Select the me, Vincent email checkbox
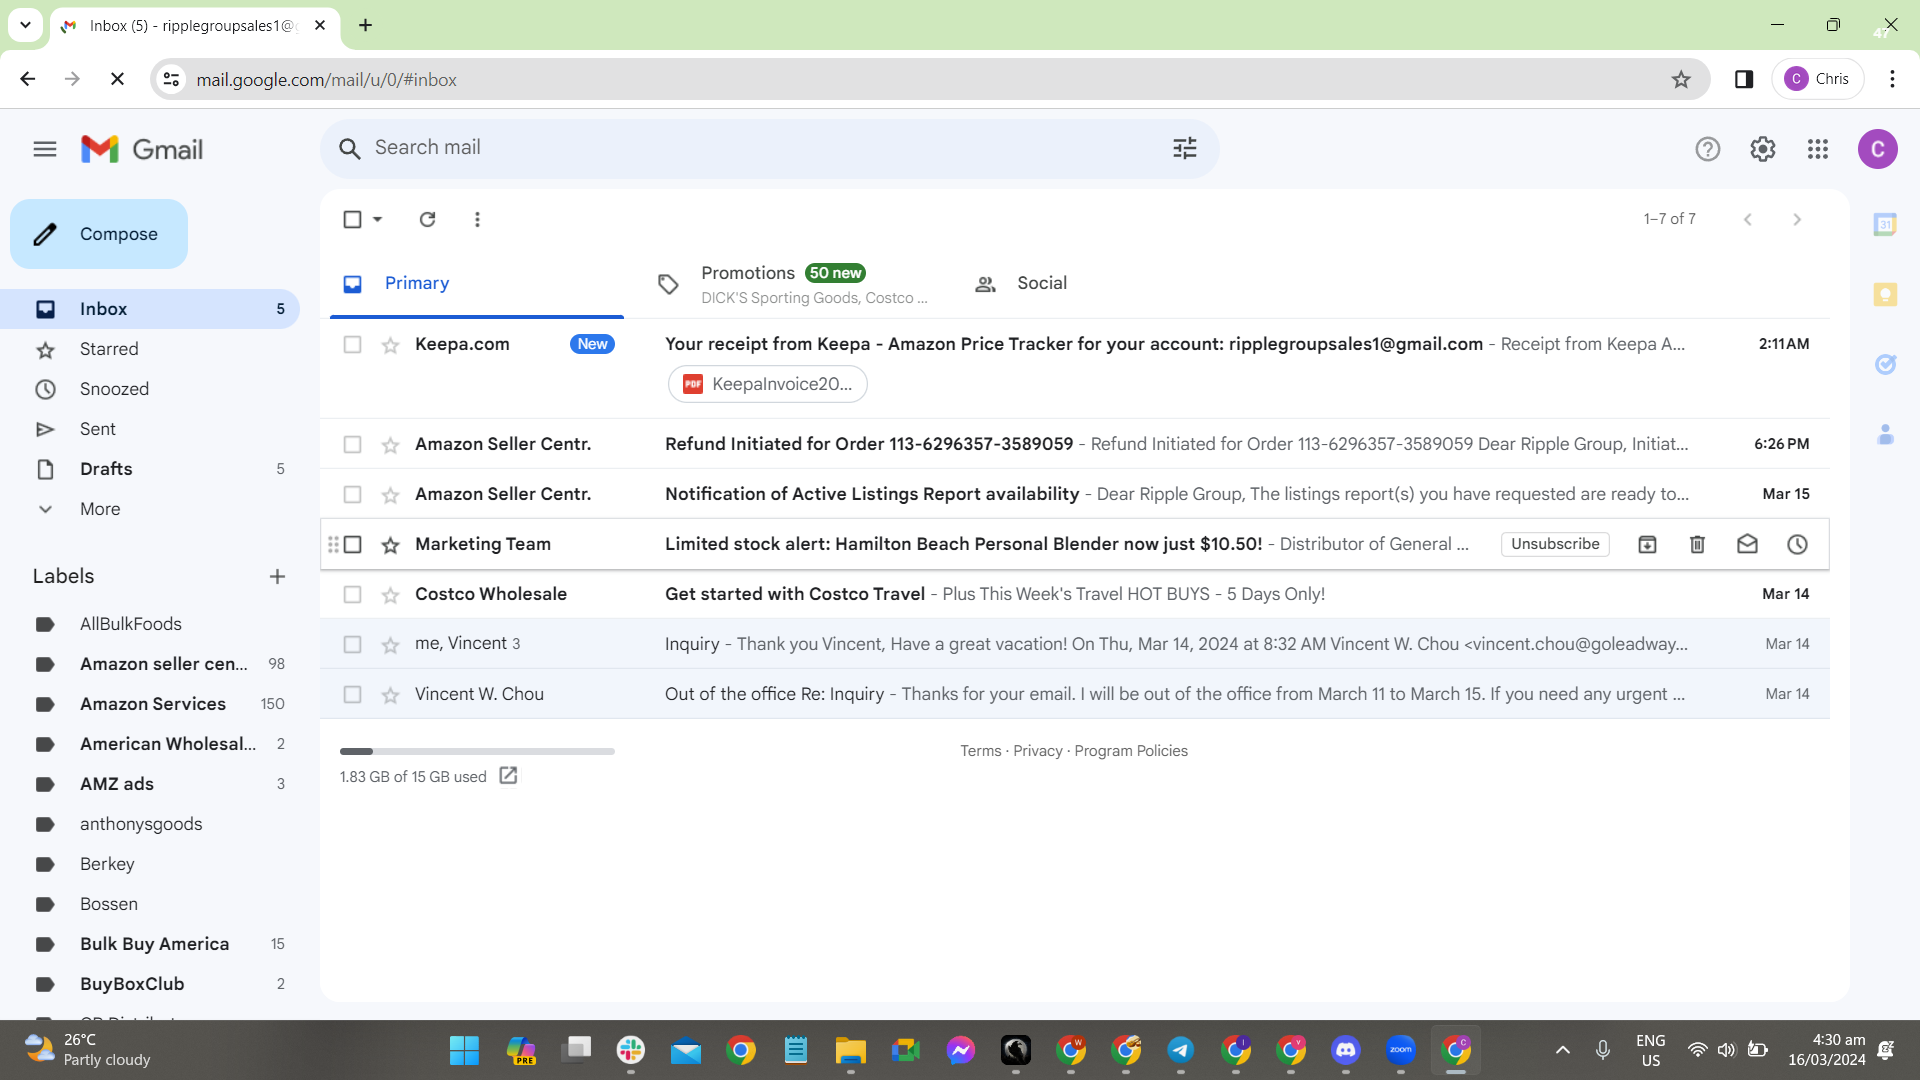1920x1080 pixels. [352, 644]
